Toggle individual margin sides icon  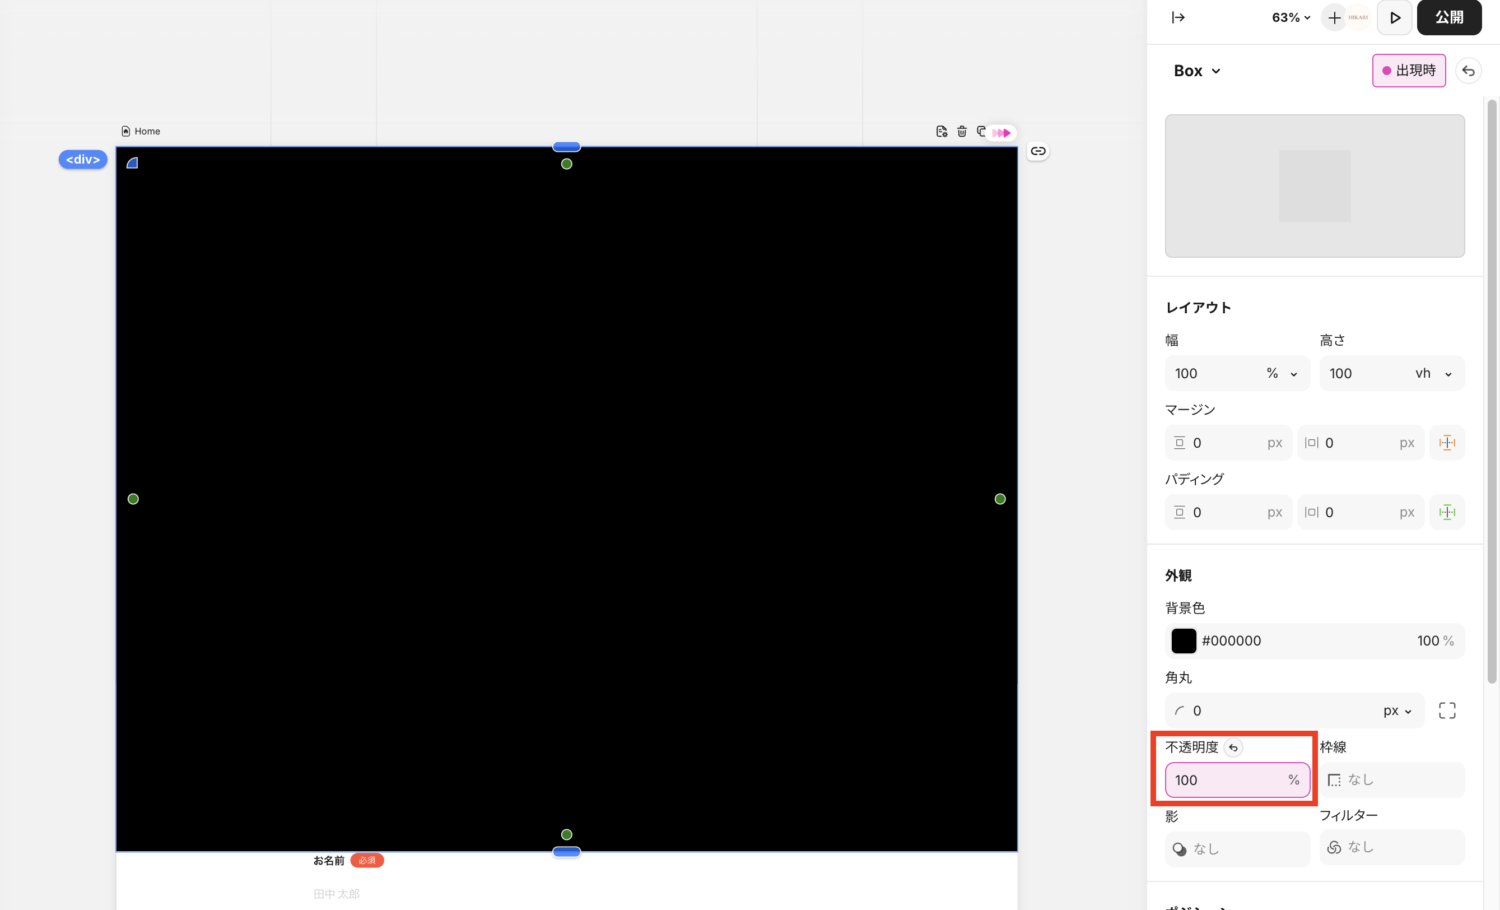[1446, 443]
